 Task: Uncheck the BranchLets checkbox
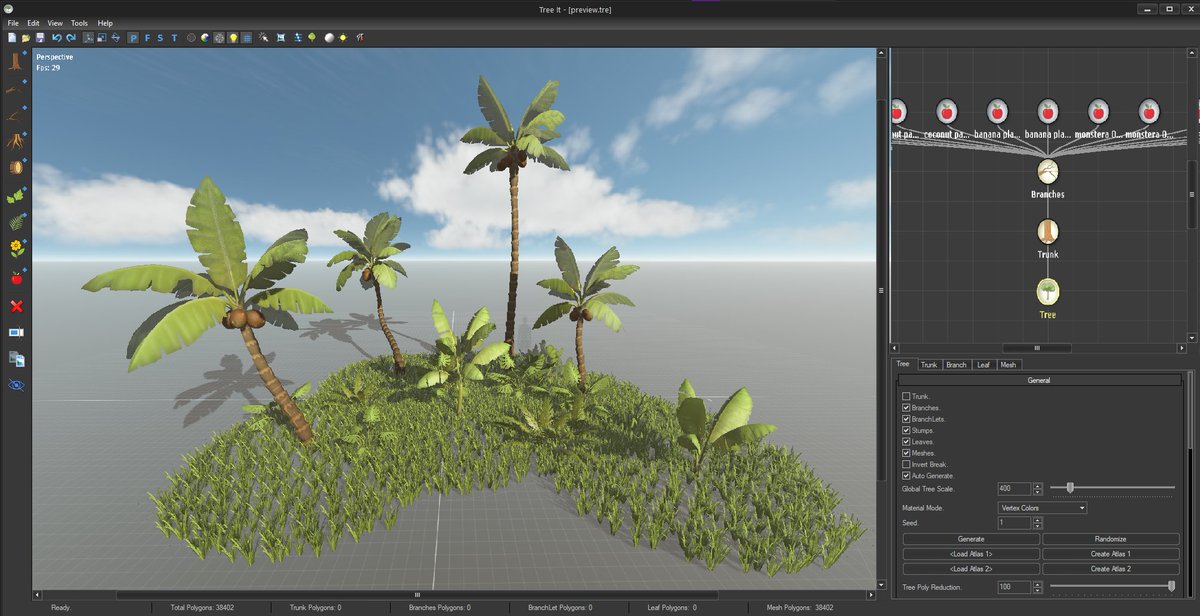[906, 419]
